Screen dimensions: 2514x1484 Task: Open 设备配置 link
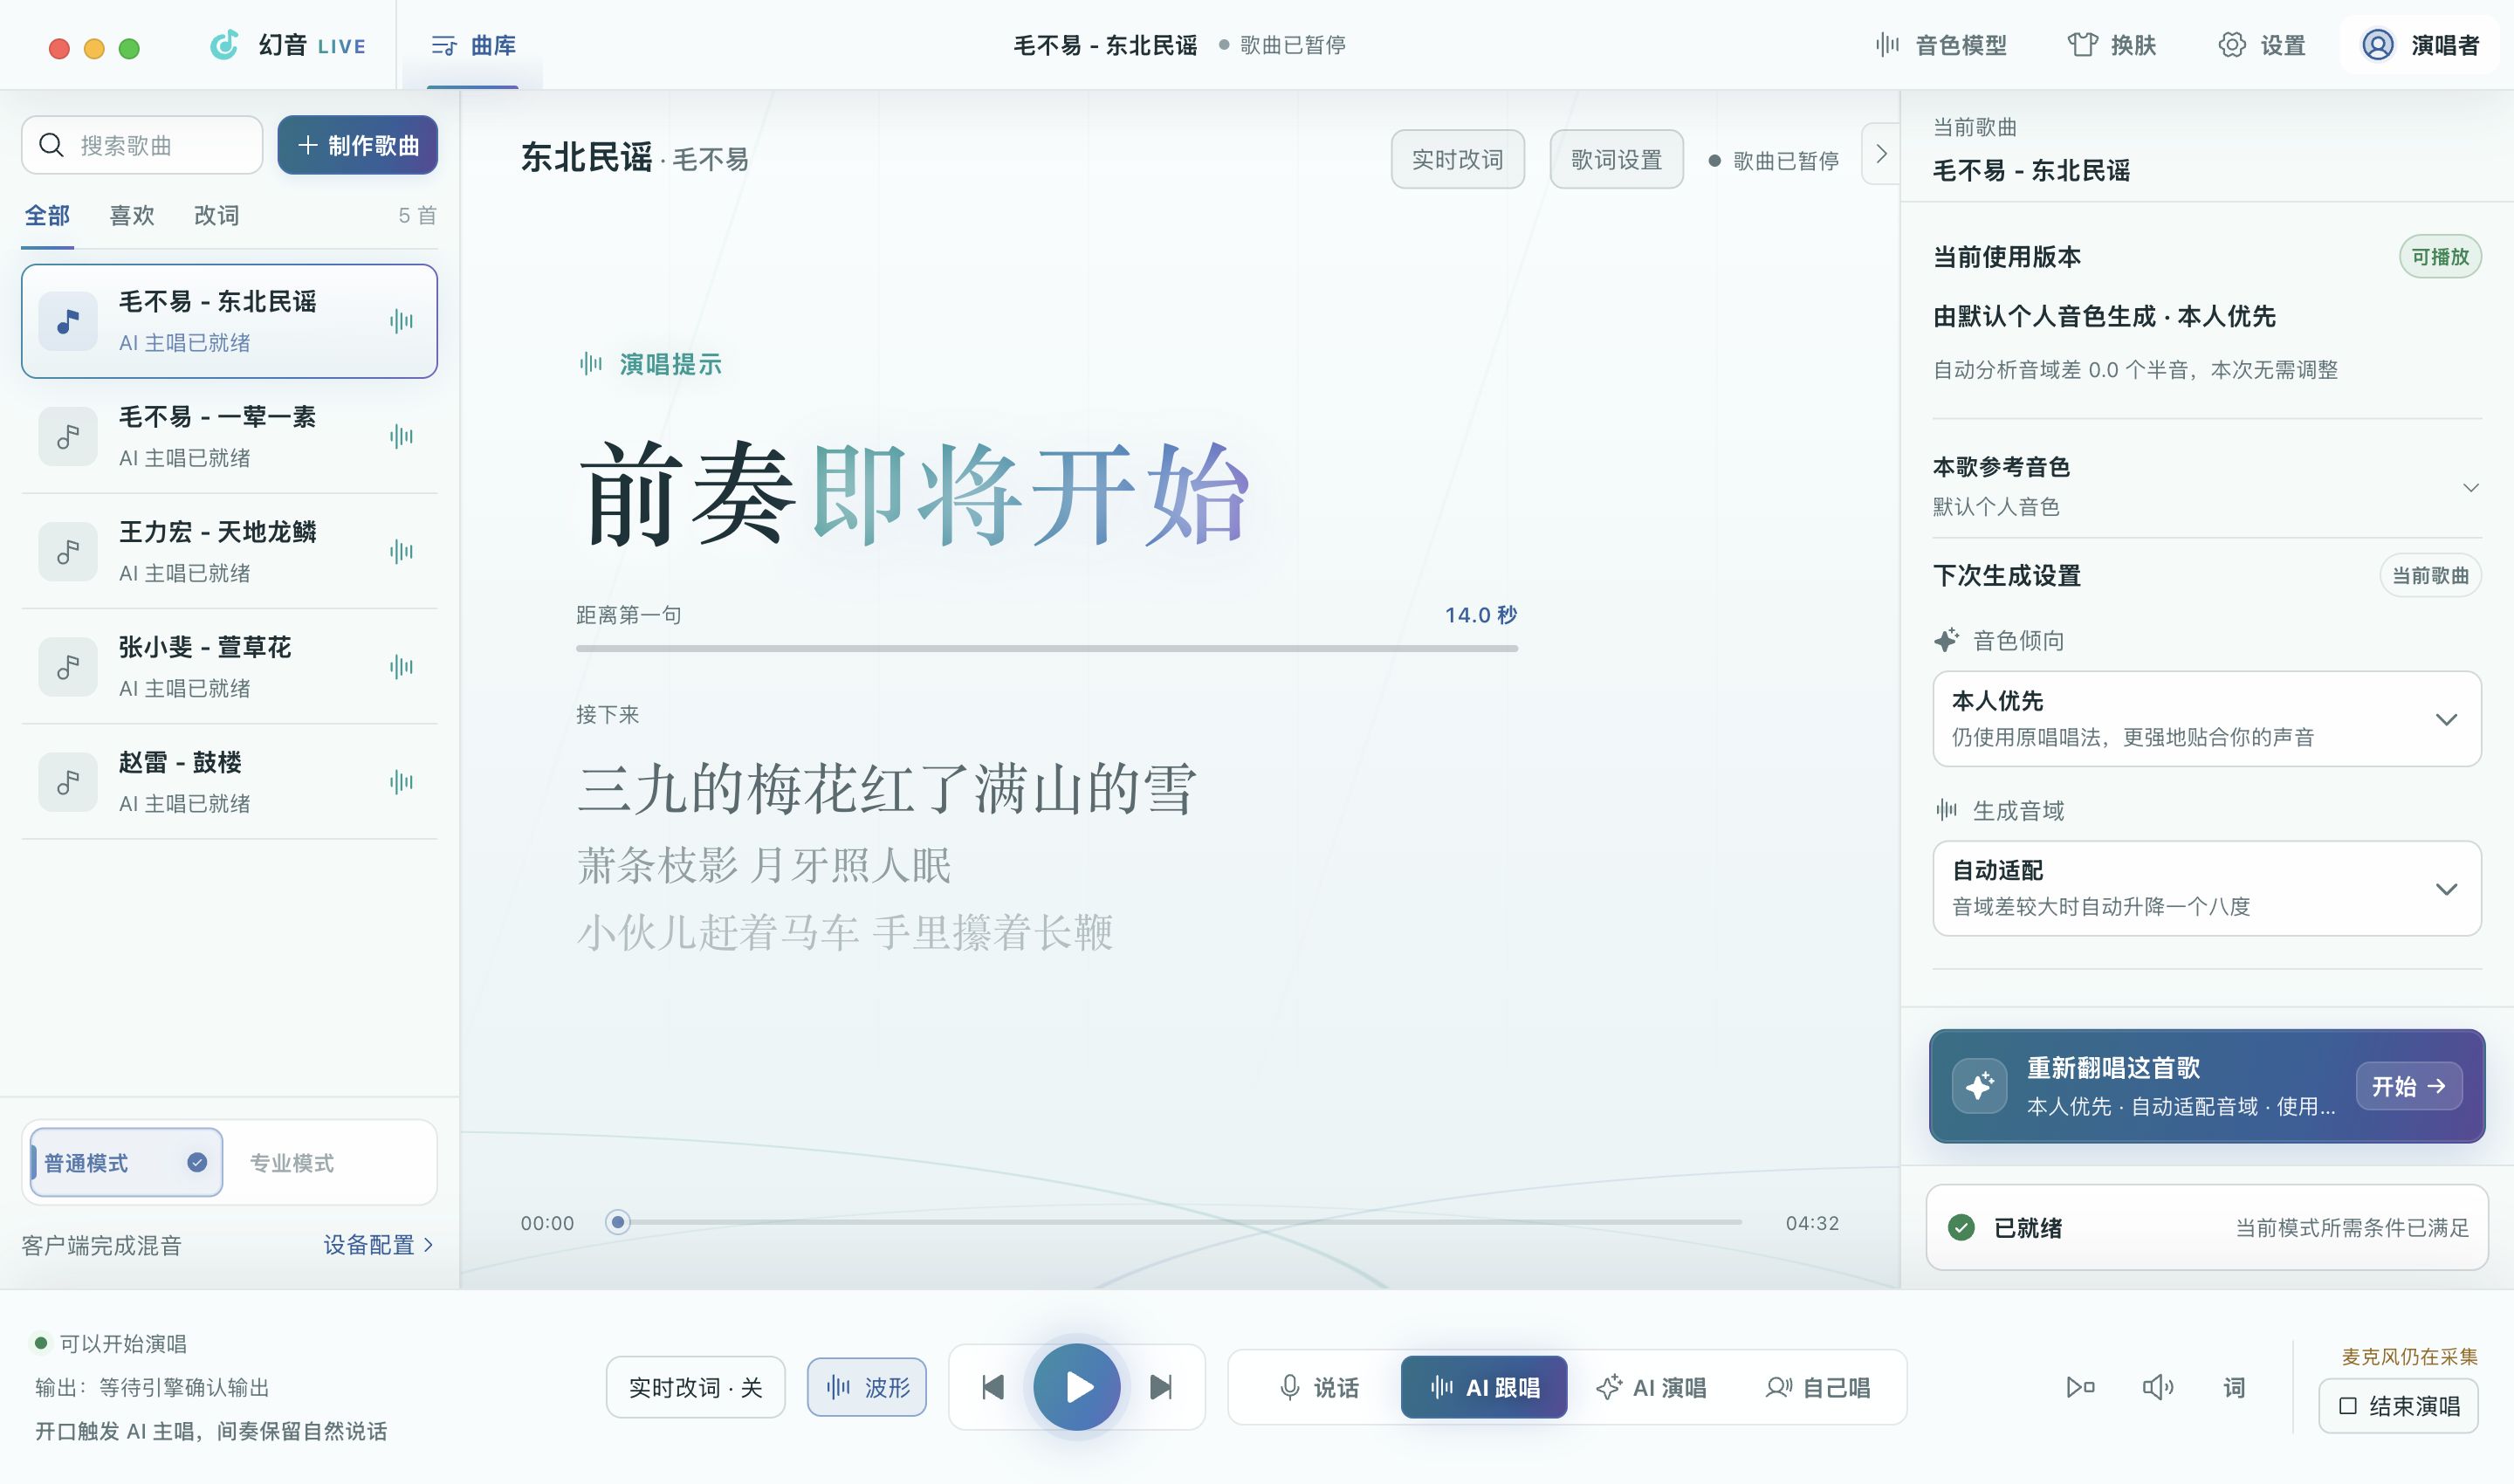point(378,1245)
